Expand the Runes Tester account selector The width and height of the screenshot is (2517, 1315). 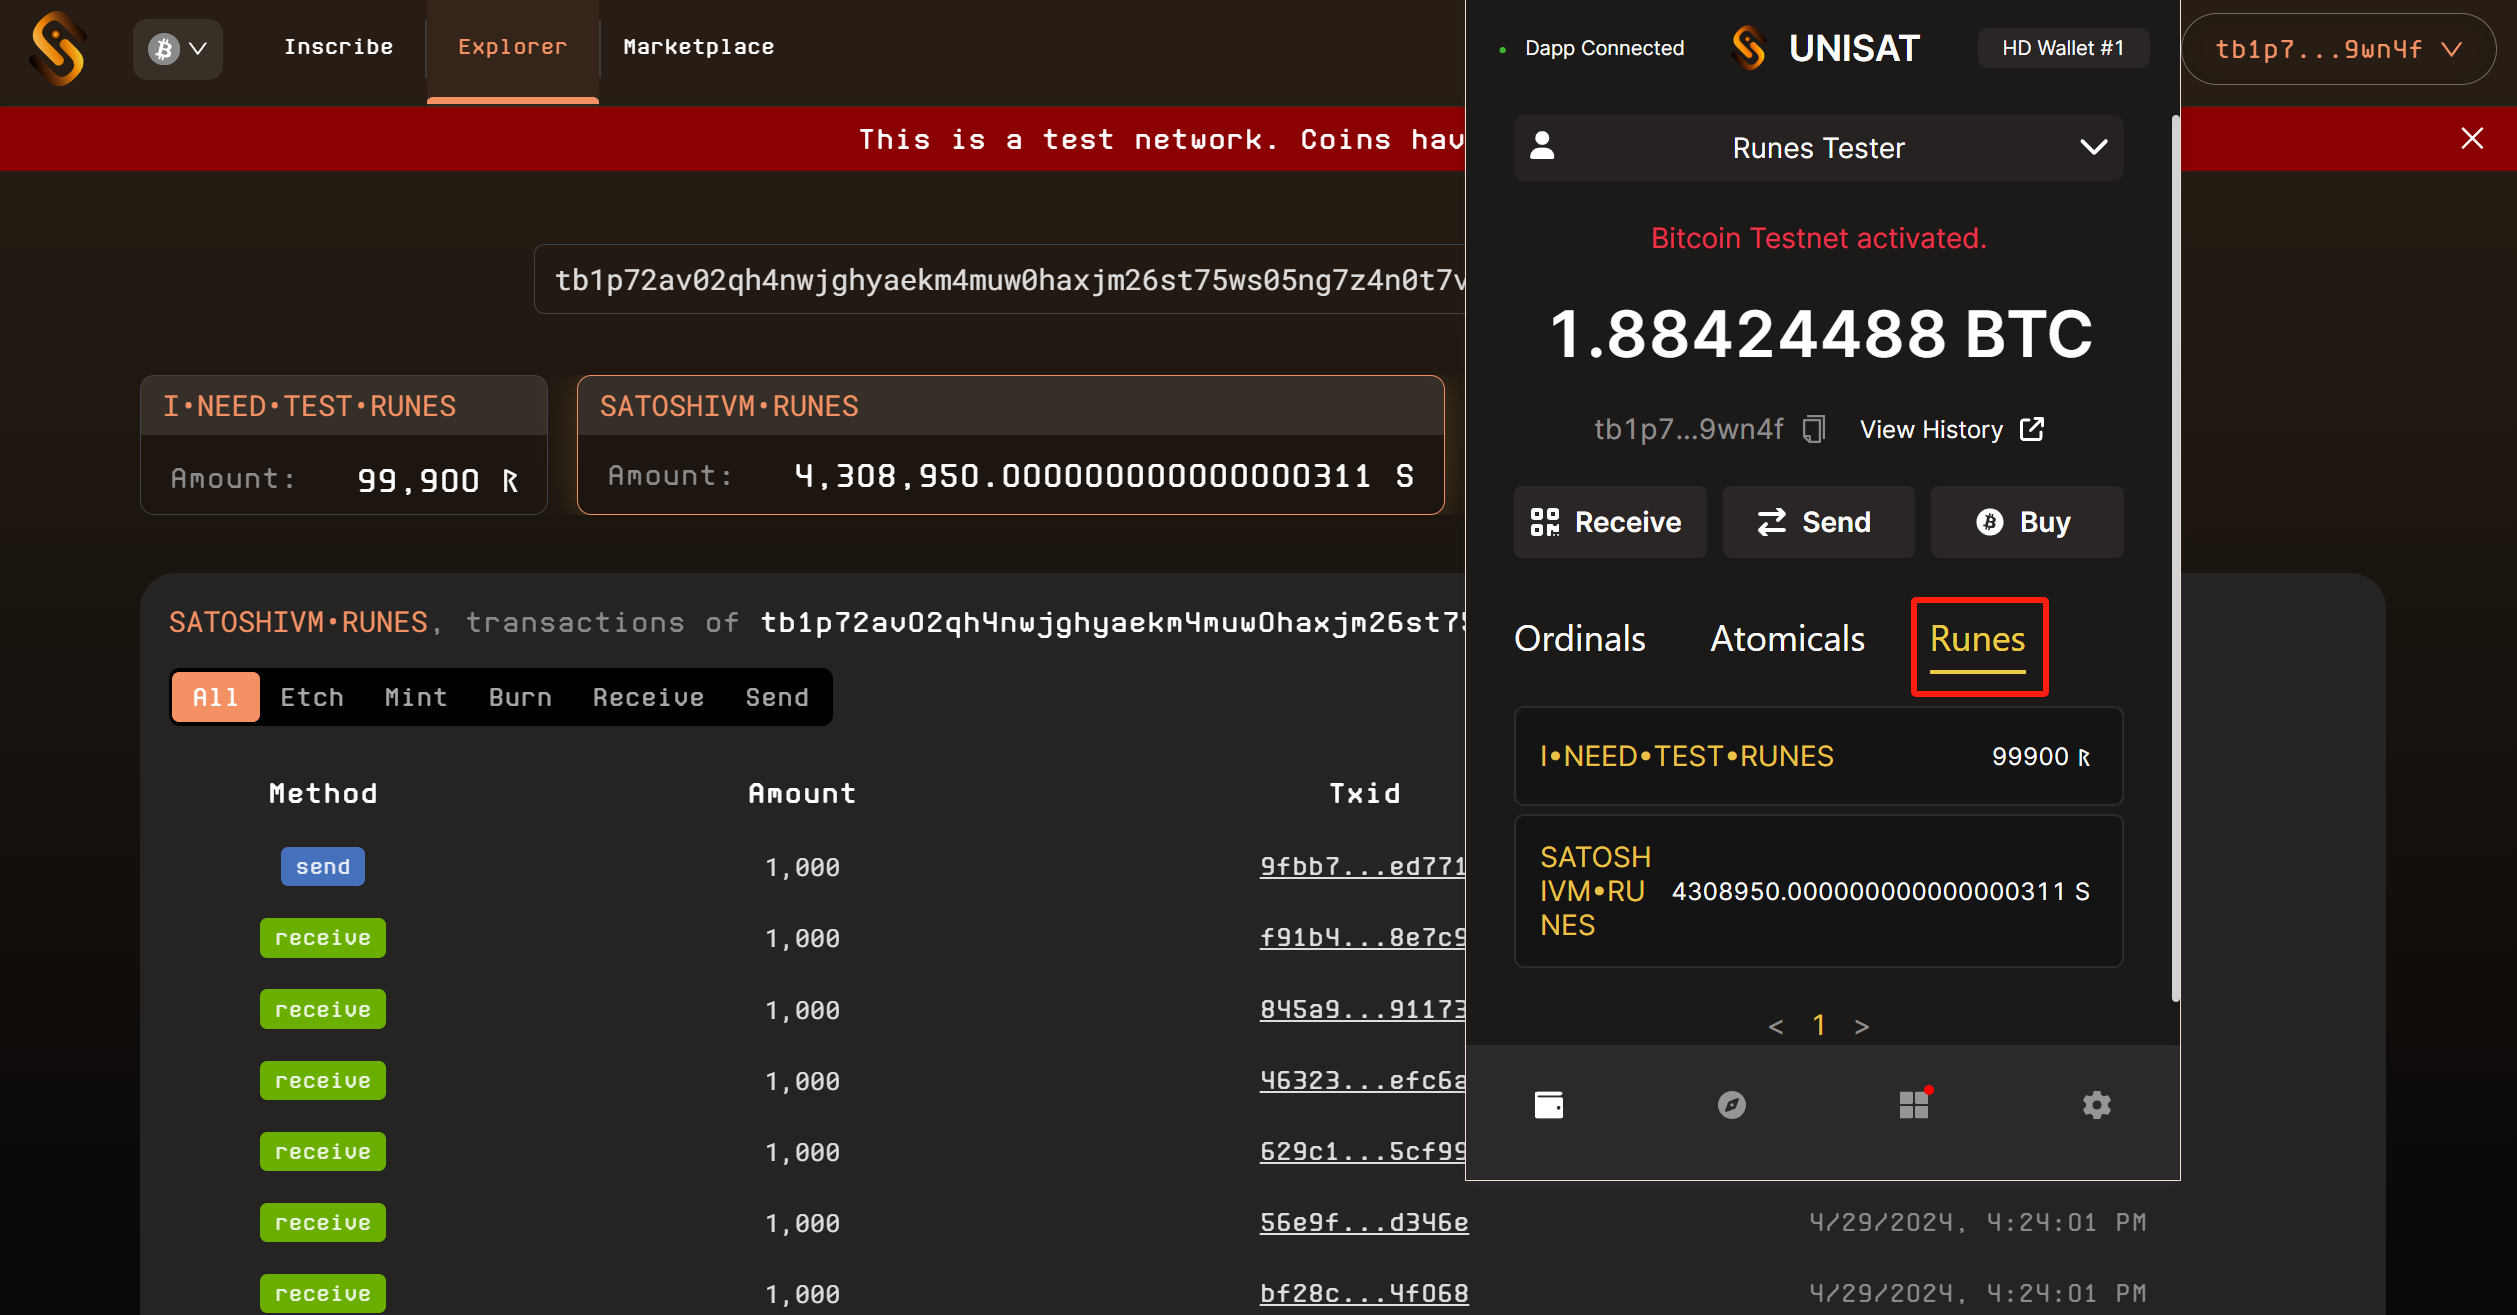pos(1818,148)
